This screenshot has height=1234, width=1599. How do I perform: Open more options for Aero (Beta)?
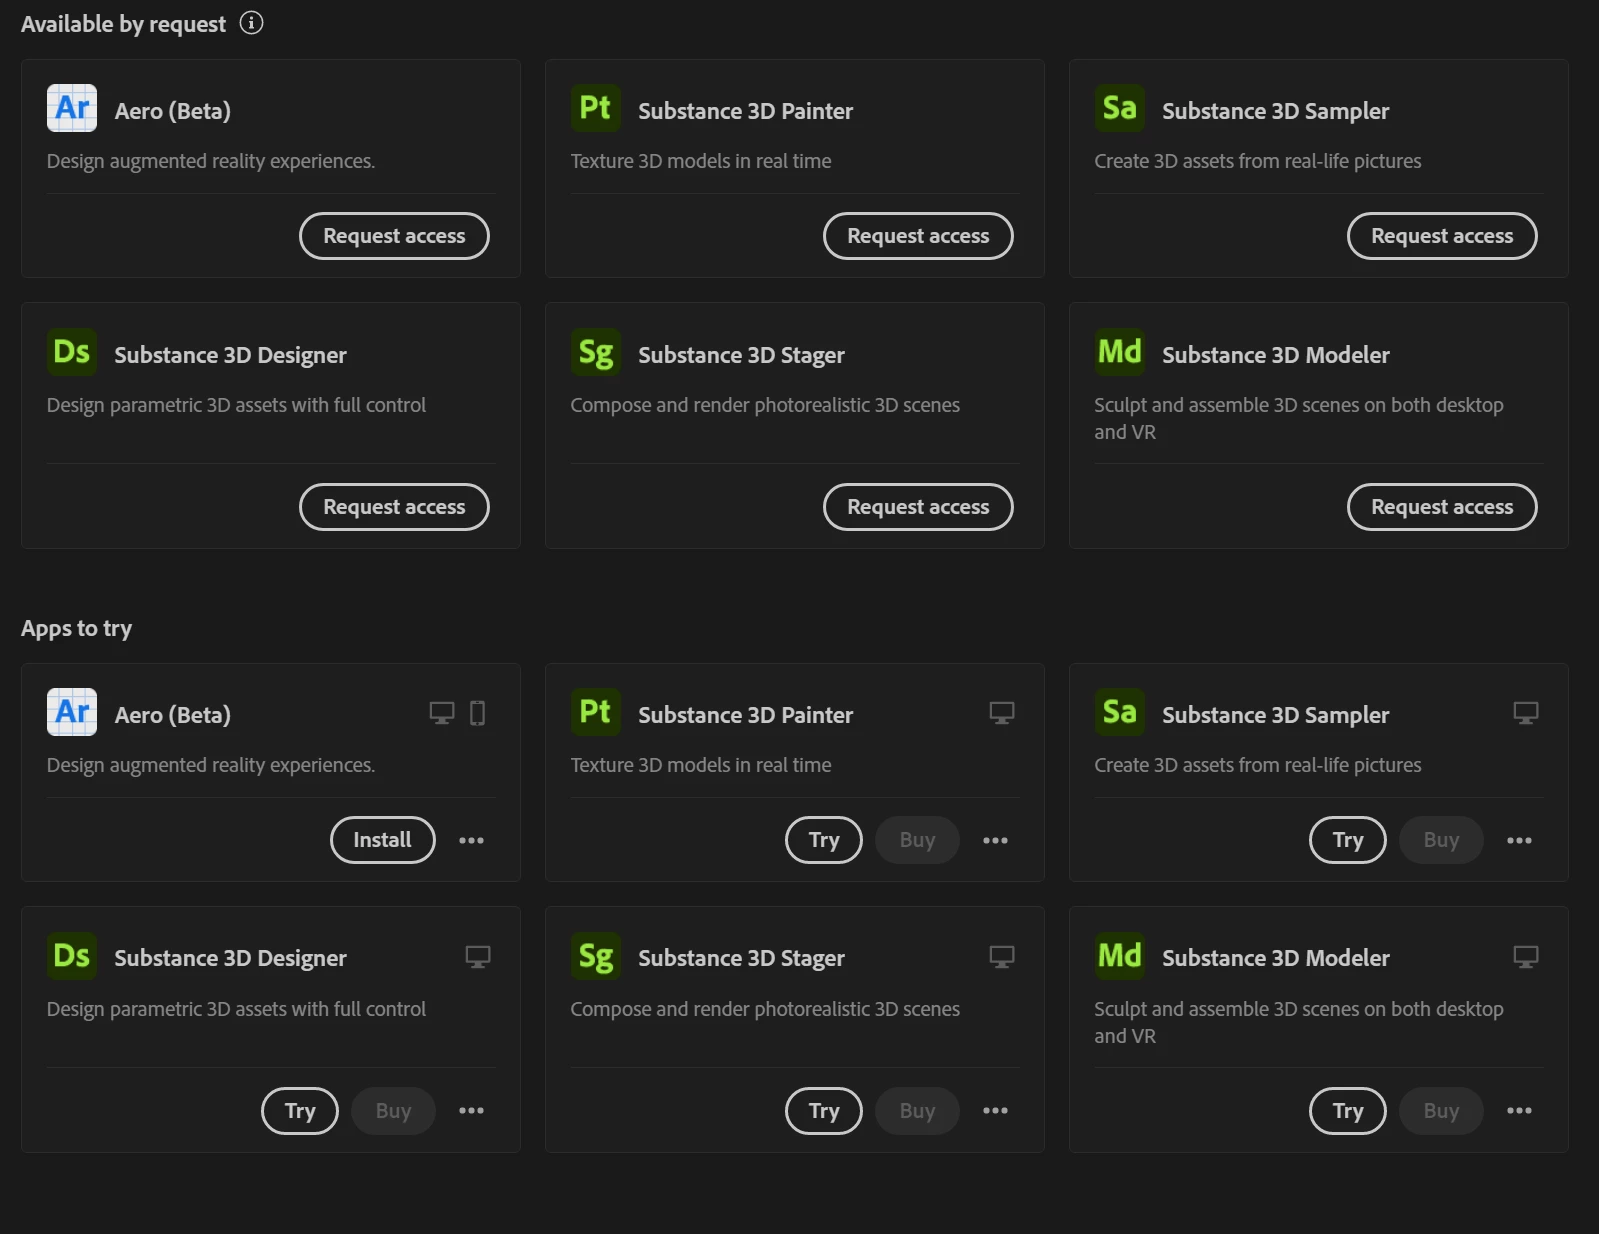point(472,840)
